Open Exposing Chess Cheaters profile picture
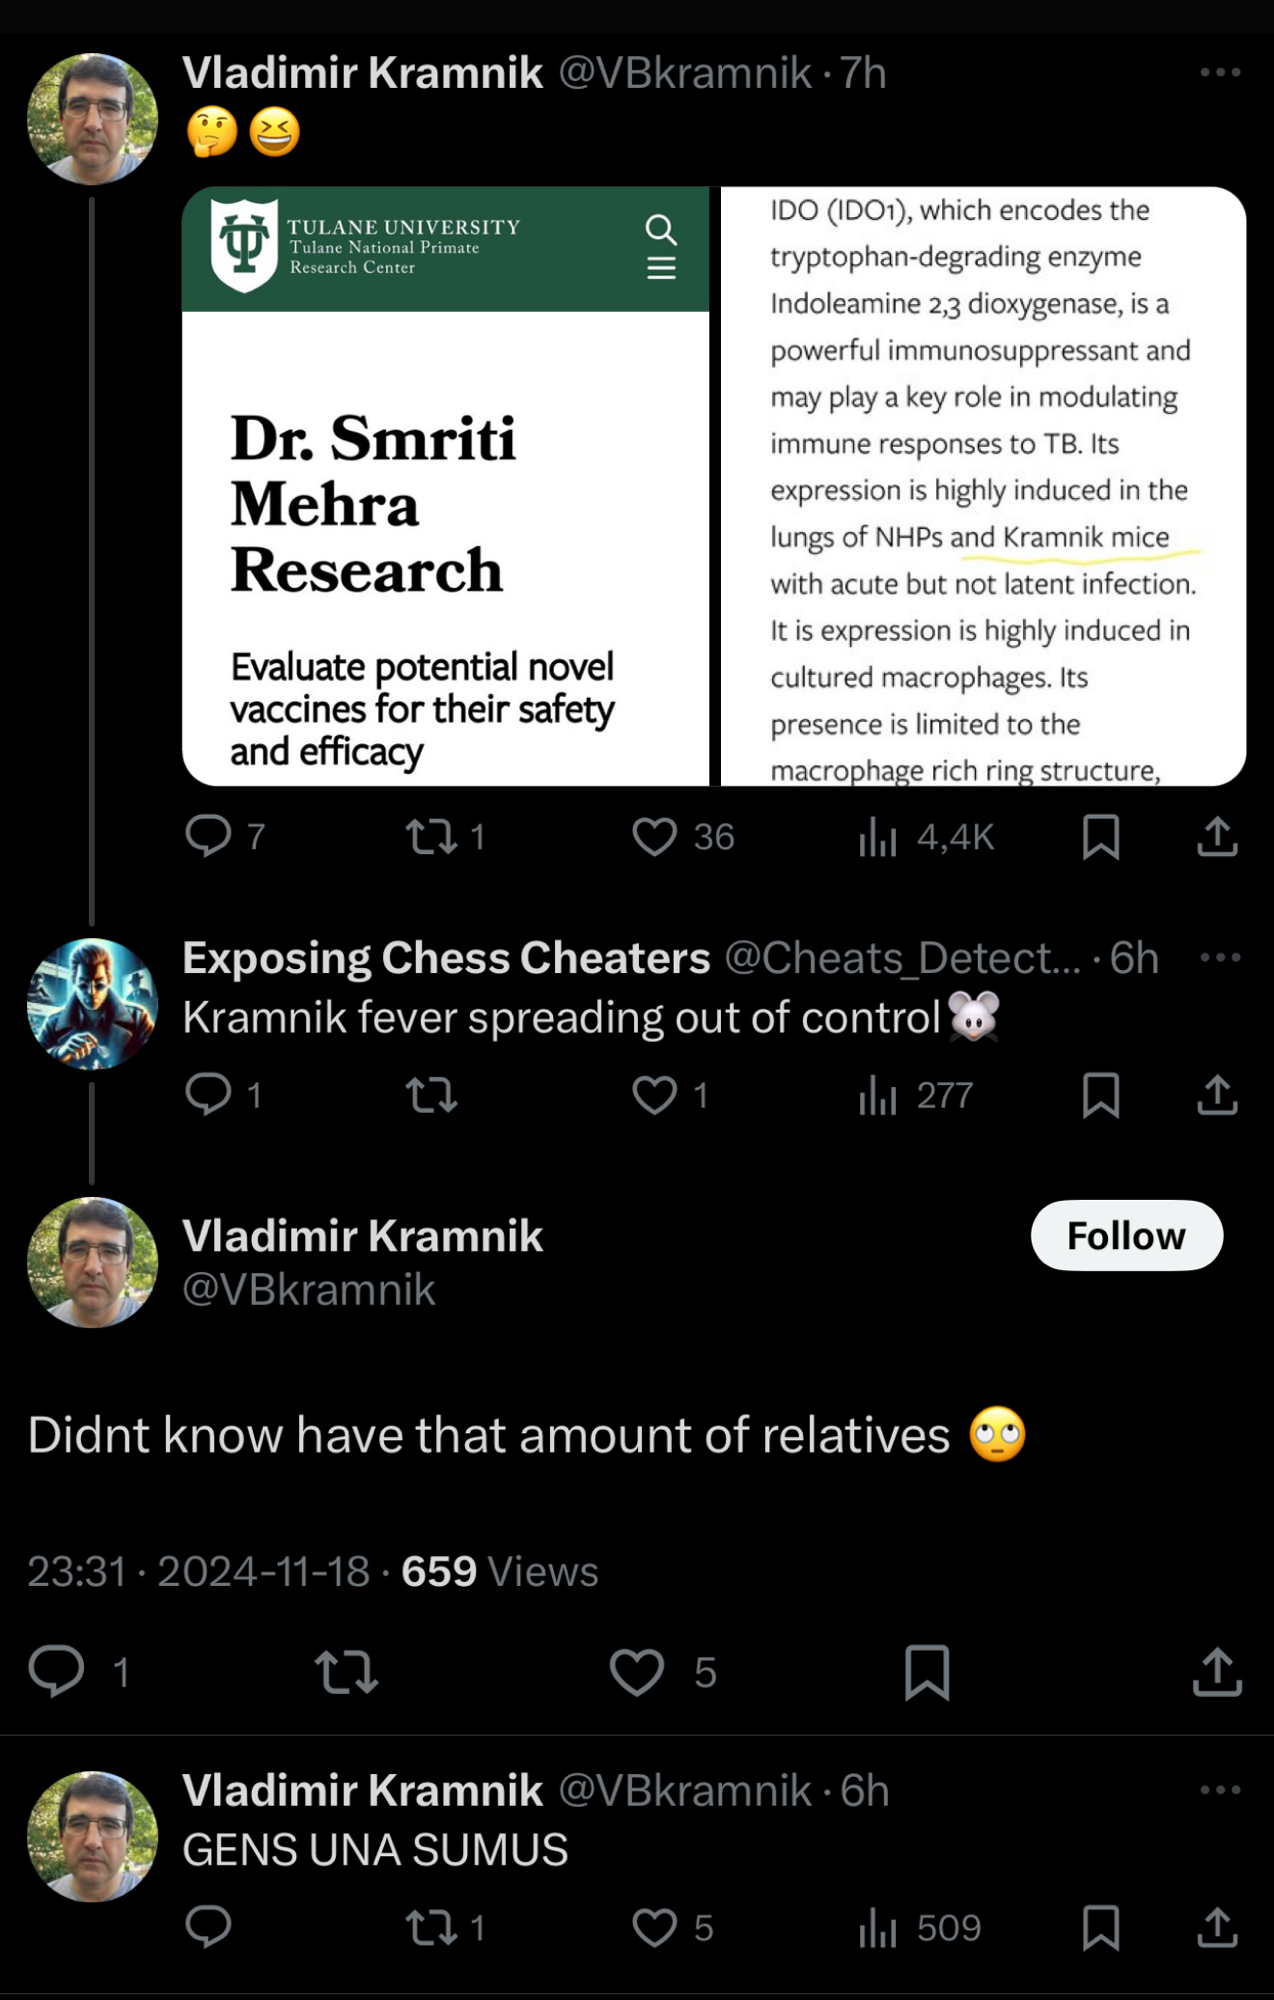1274x2000 pixels. click(x=92, y=1004)
